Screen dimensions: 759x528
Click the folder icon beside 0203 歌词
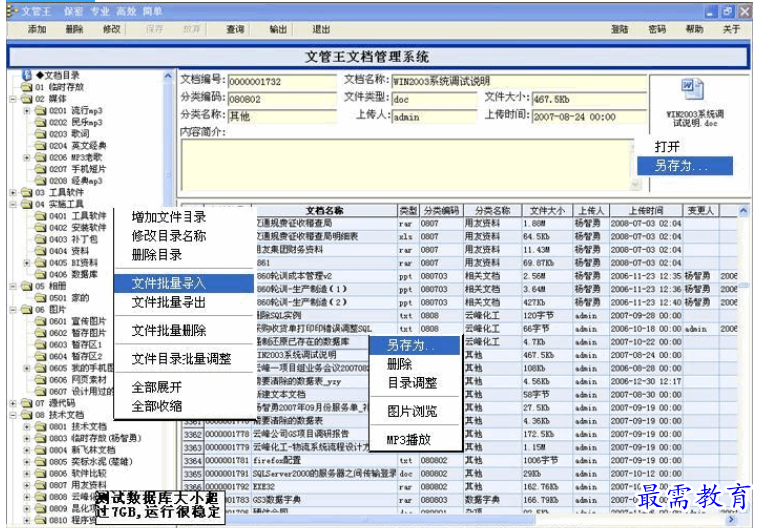41,134
